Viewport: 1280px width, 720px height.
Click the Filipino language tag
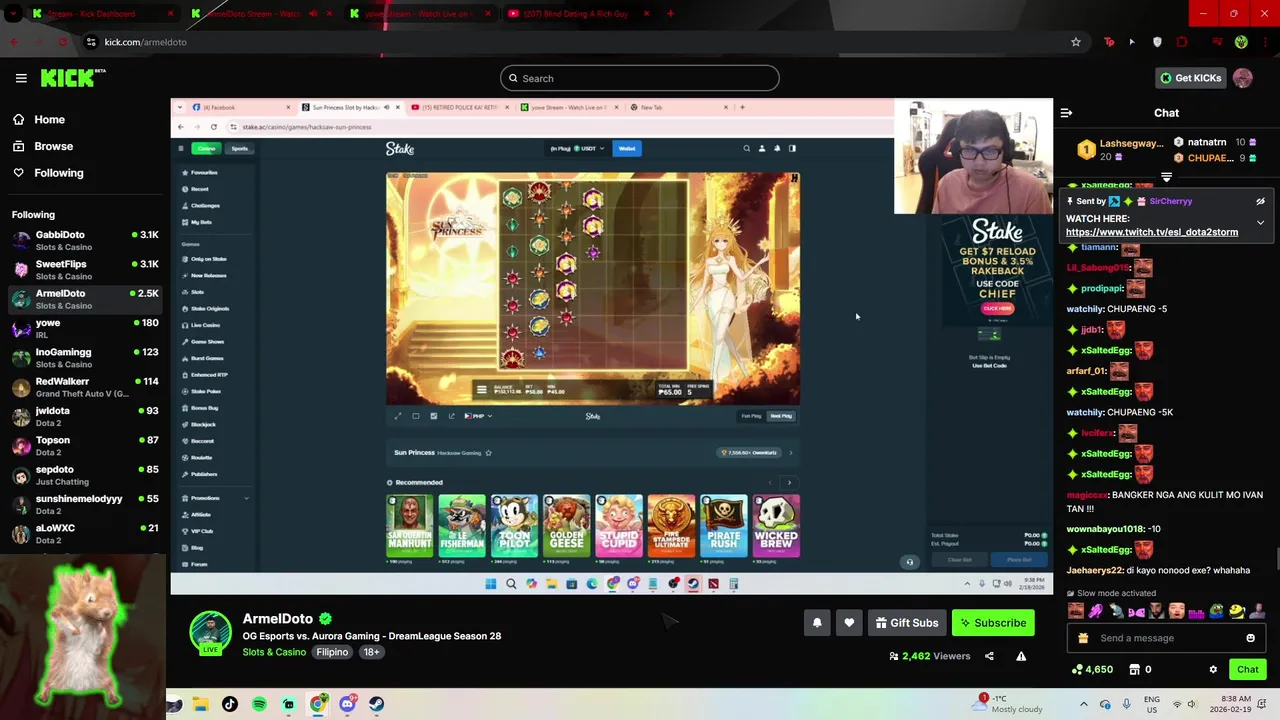pyautogui.click(x=332, y=652)
